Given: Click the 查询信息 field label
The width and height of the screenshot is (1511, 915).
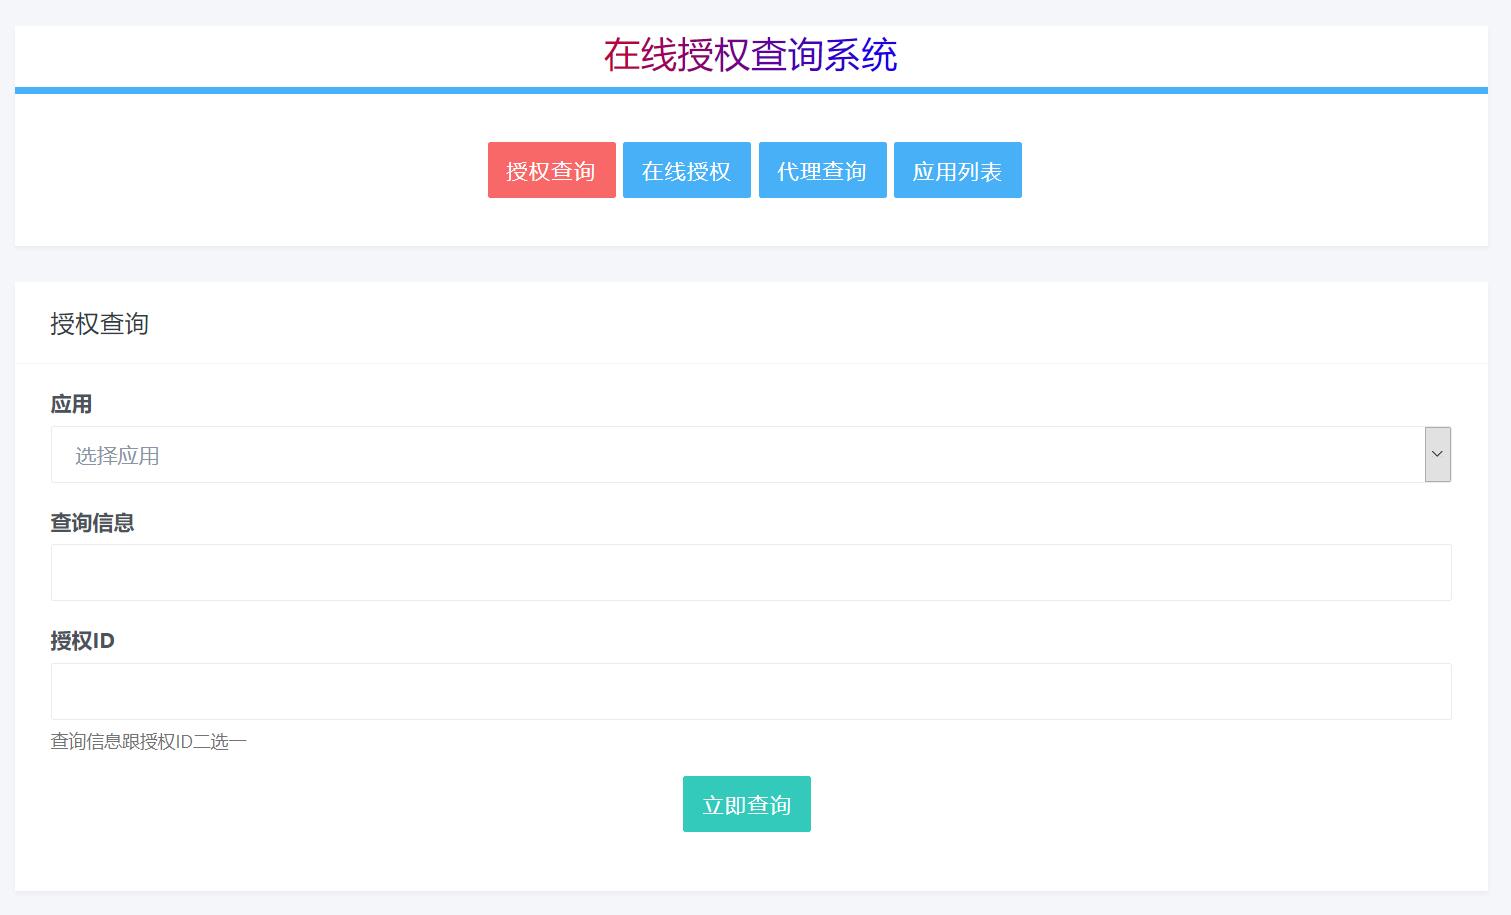Looking at the screenshot, I should pos(93,523).
